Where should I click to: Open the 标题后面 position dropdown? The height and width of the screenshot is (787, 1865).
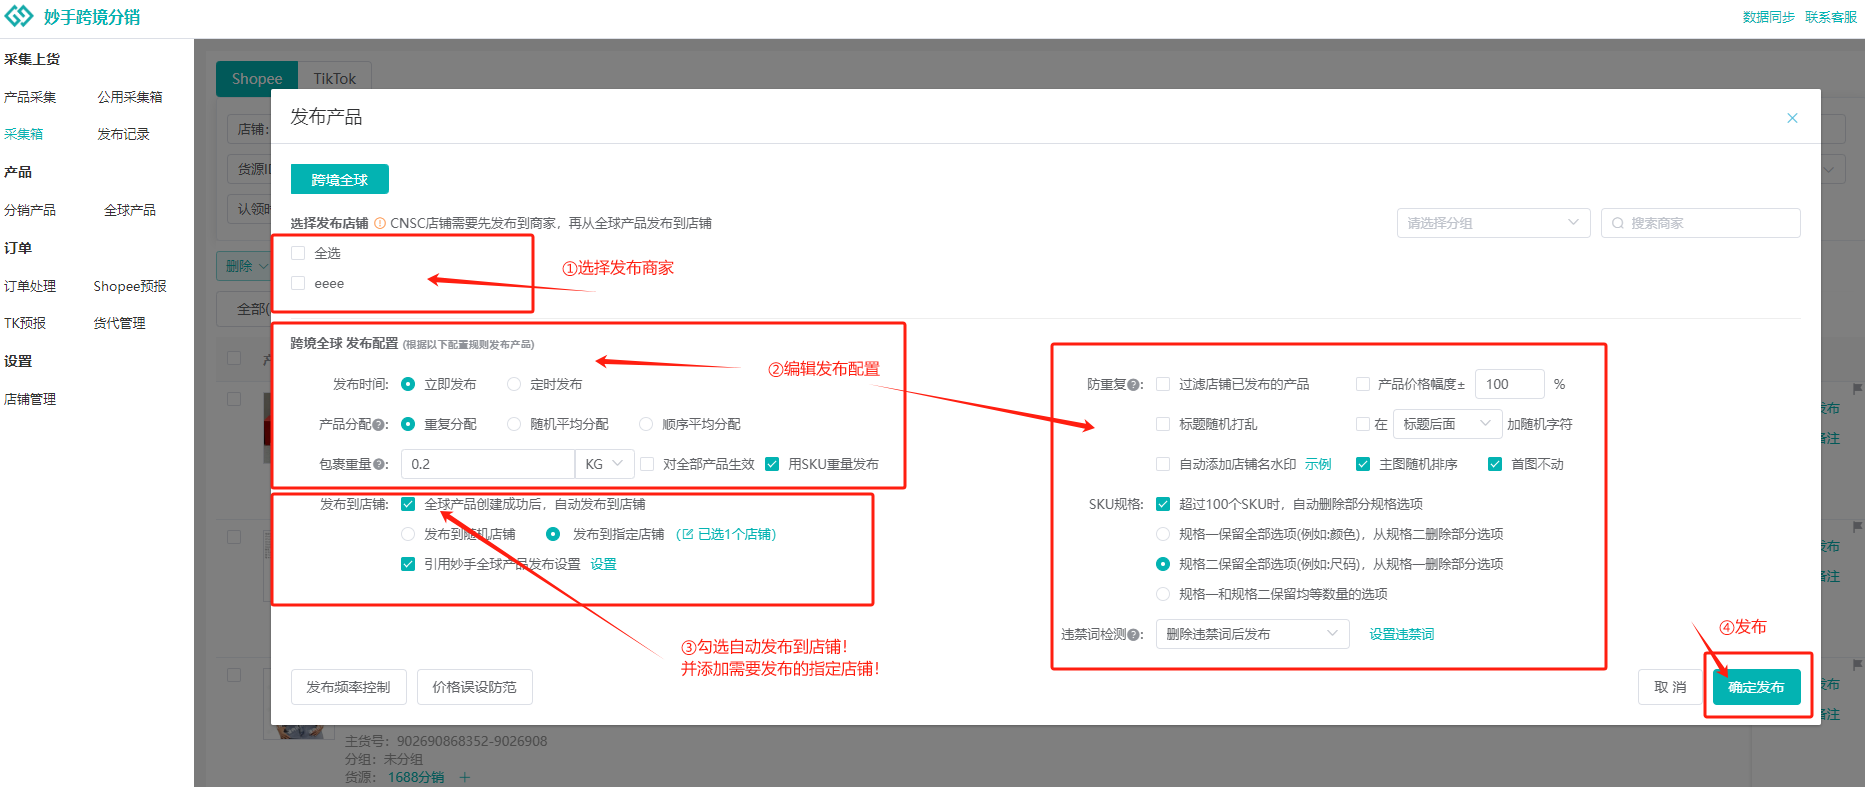tap(1447, 424)
